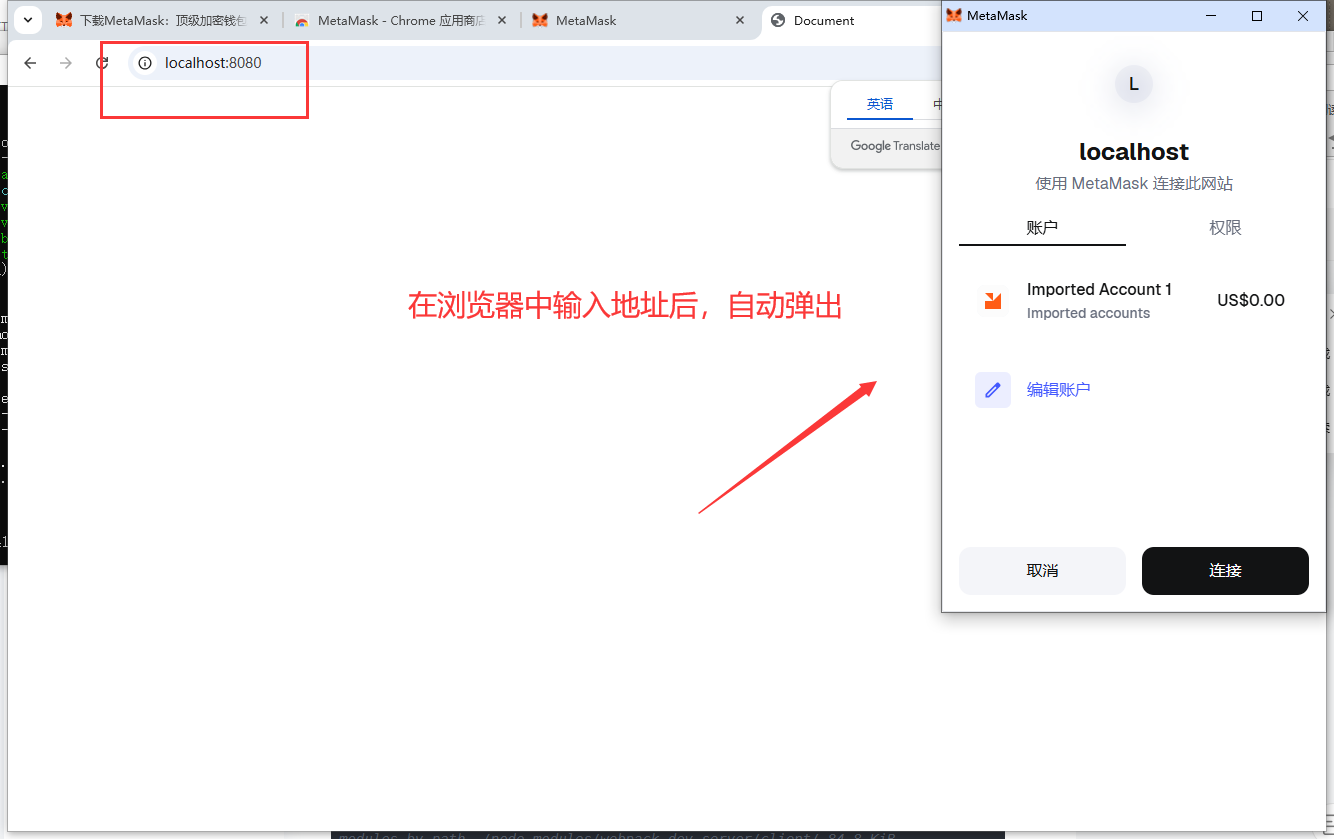Select 英语 in Google Translate popup
This screenshot has height=839, width=1334.
point(880,104)
